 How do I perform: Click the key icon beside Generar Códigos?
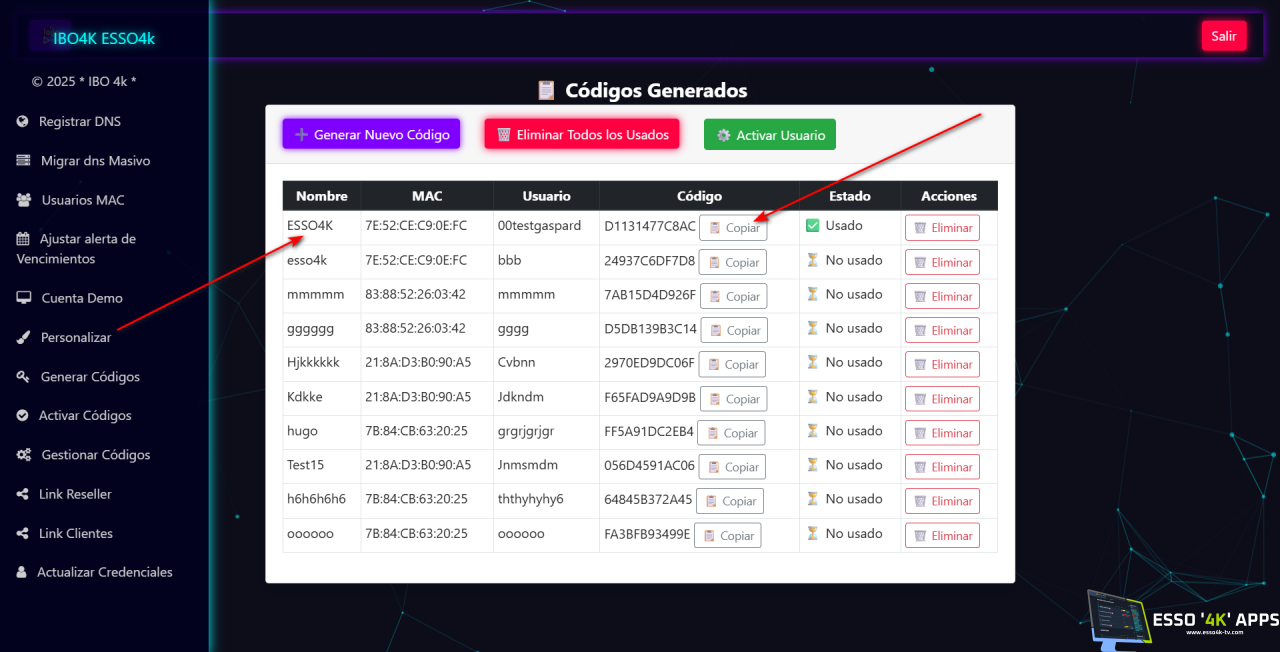pos(23,377)
